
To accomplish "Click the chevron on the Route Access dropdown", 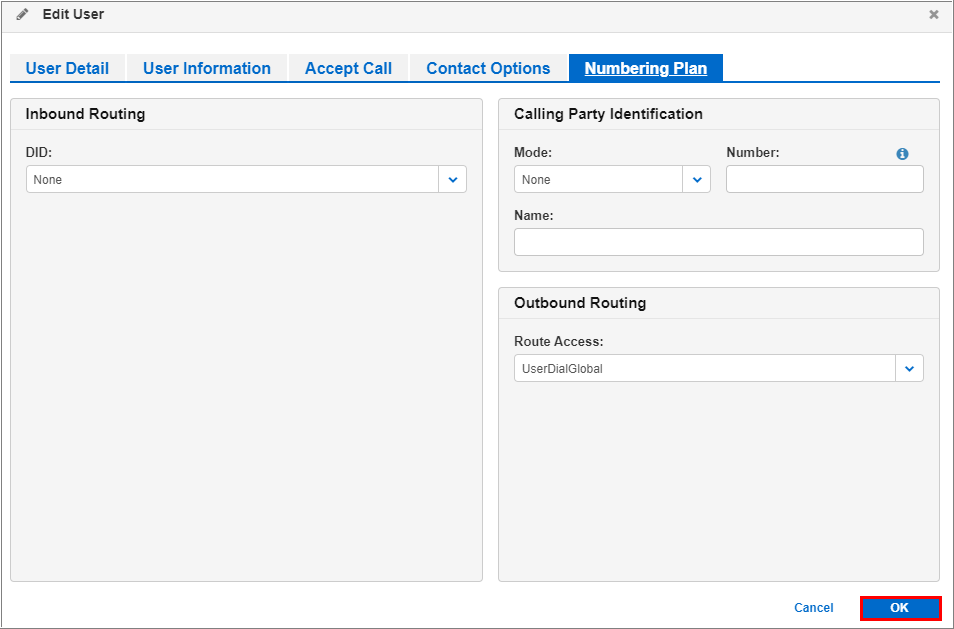I will (x=909, y=368).
